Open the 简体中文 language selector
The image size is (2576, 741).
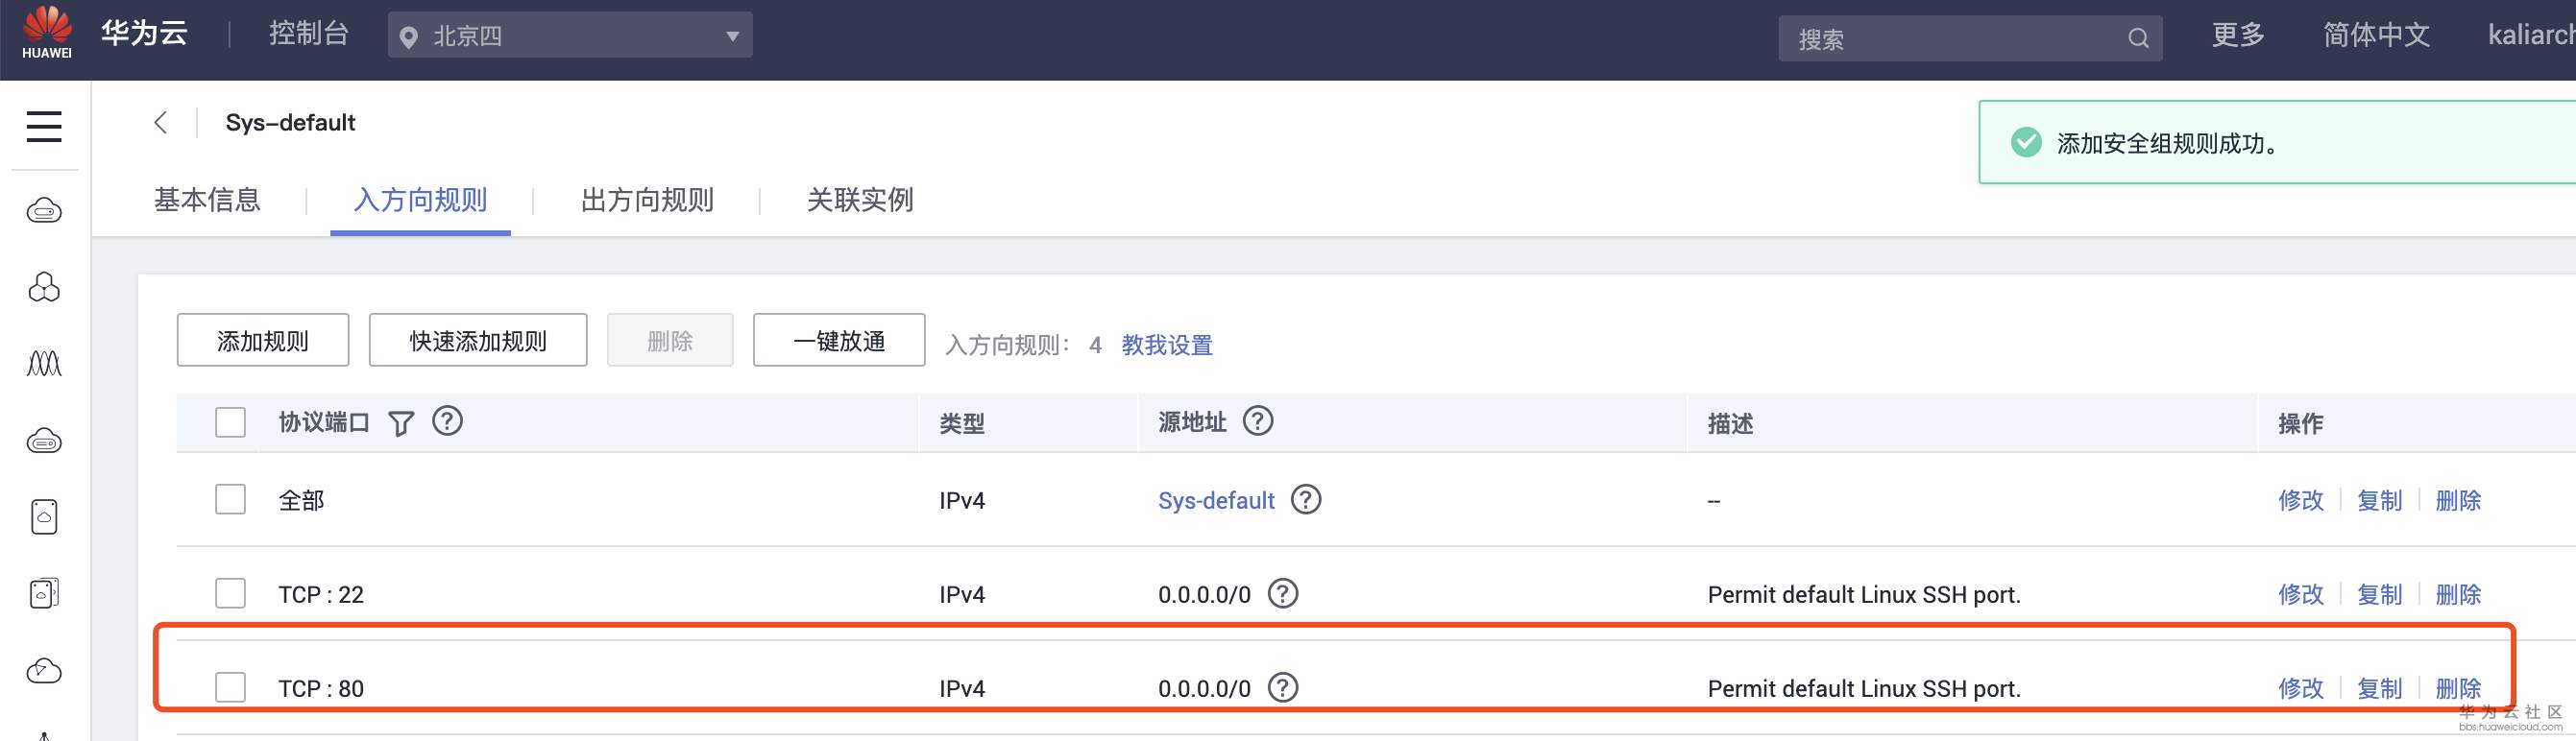click(2375, 36)
